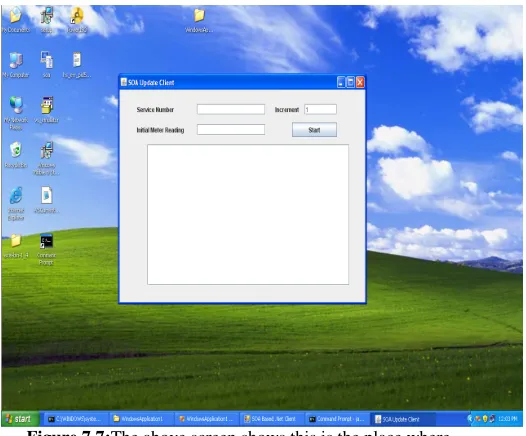Click the Increment label

pos(286,110)
